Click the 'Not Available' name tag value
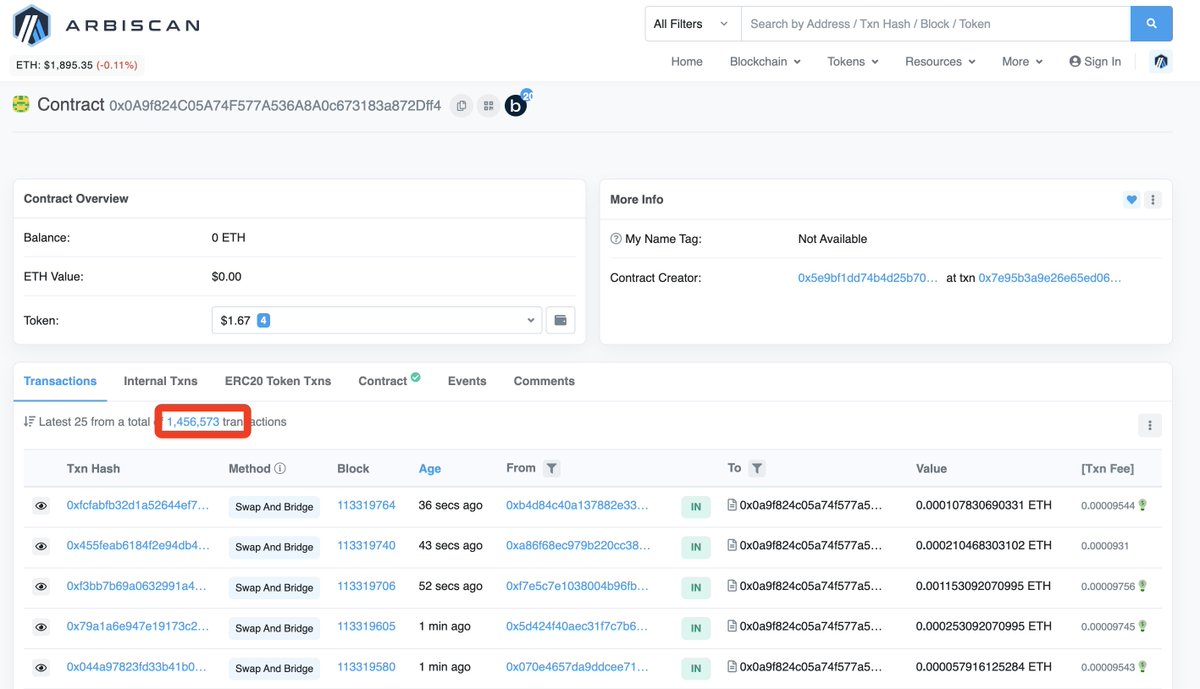 pyautogui.click(x=832, y=239)
